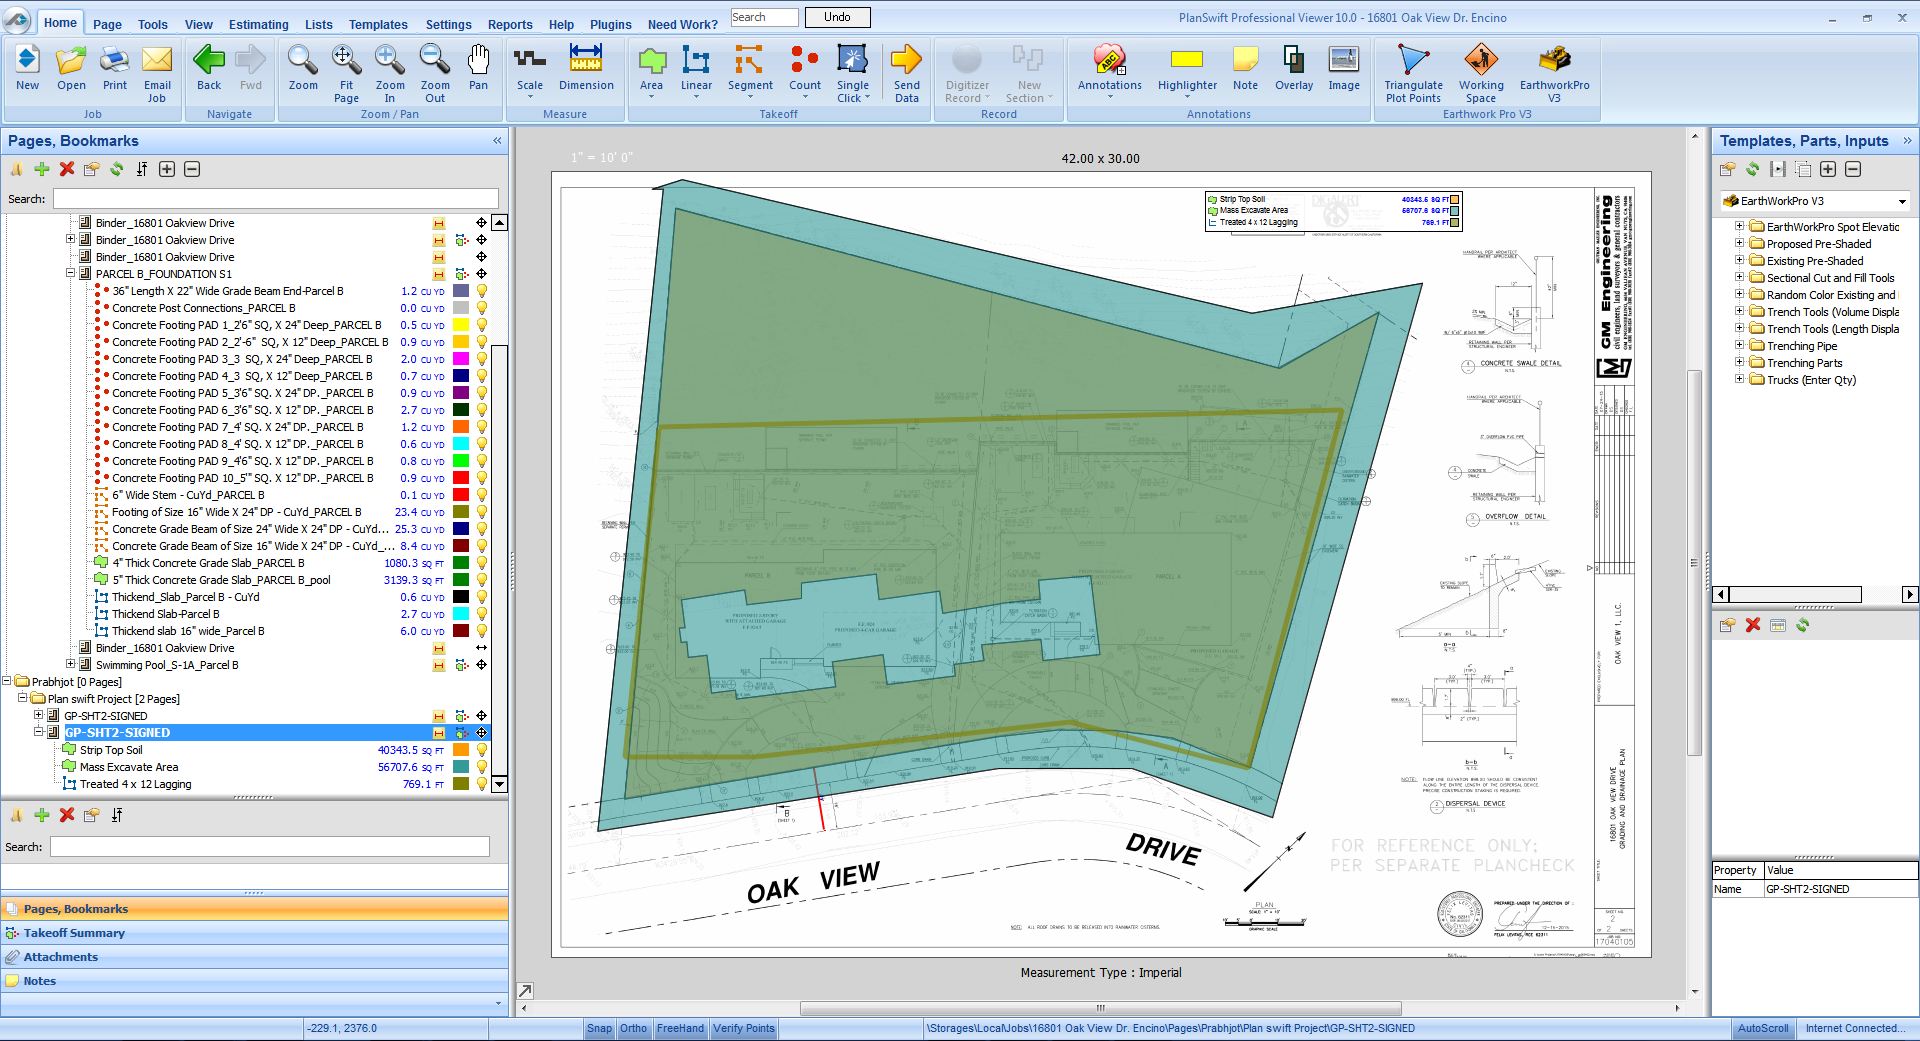The width and height of the screenshot is (1920, 1041).
Task: Collapse the Pages, Bookmarks panel chevron
Action: pyautogui.click(x=497, y=141)
